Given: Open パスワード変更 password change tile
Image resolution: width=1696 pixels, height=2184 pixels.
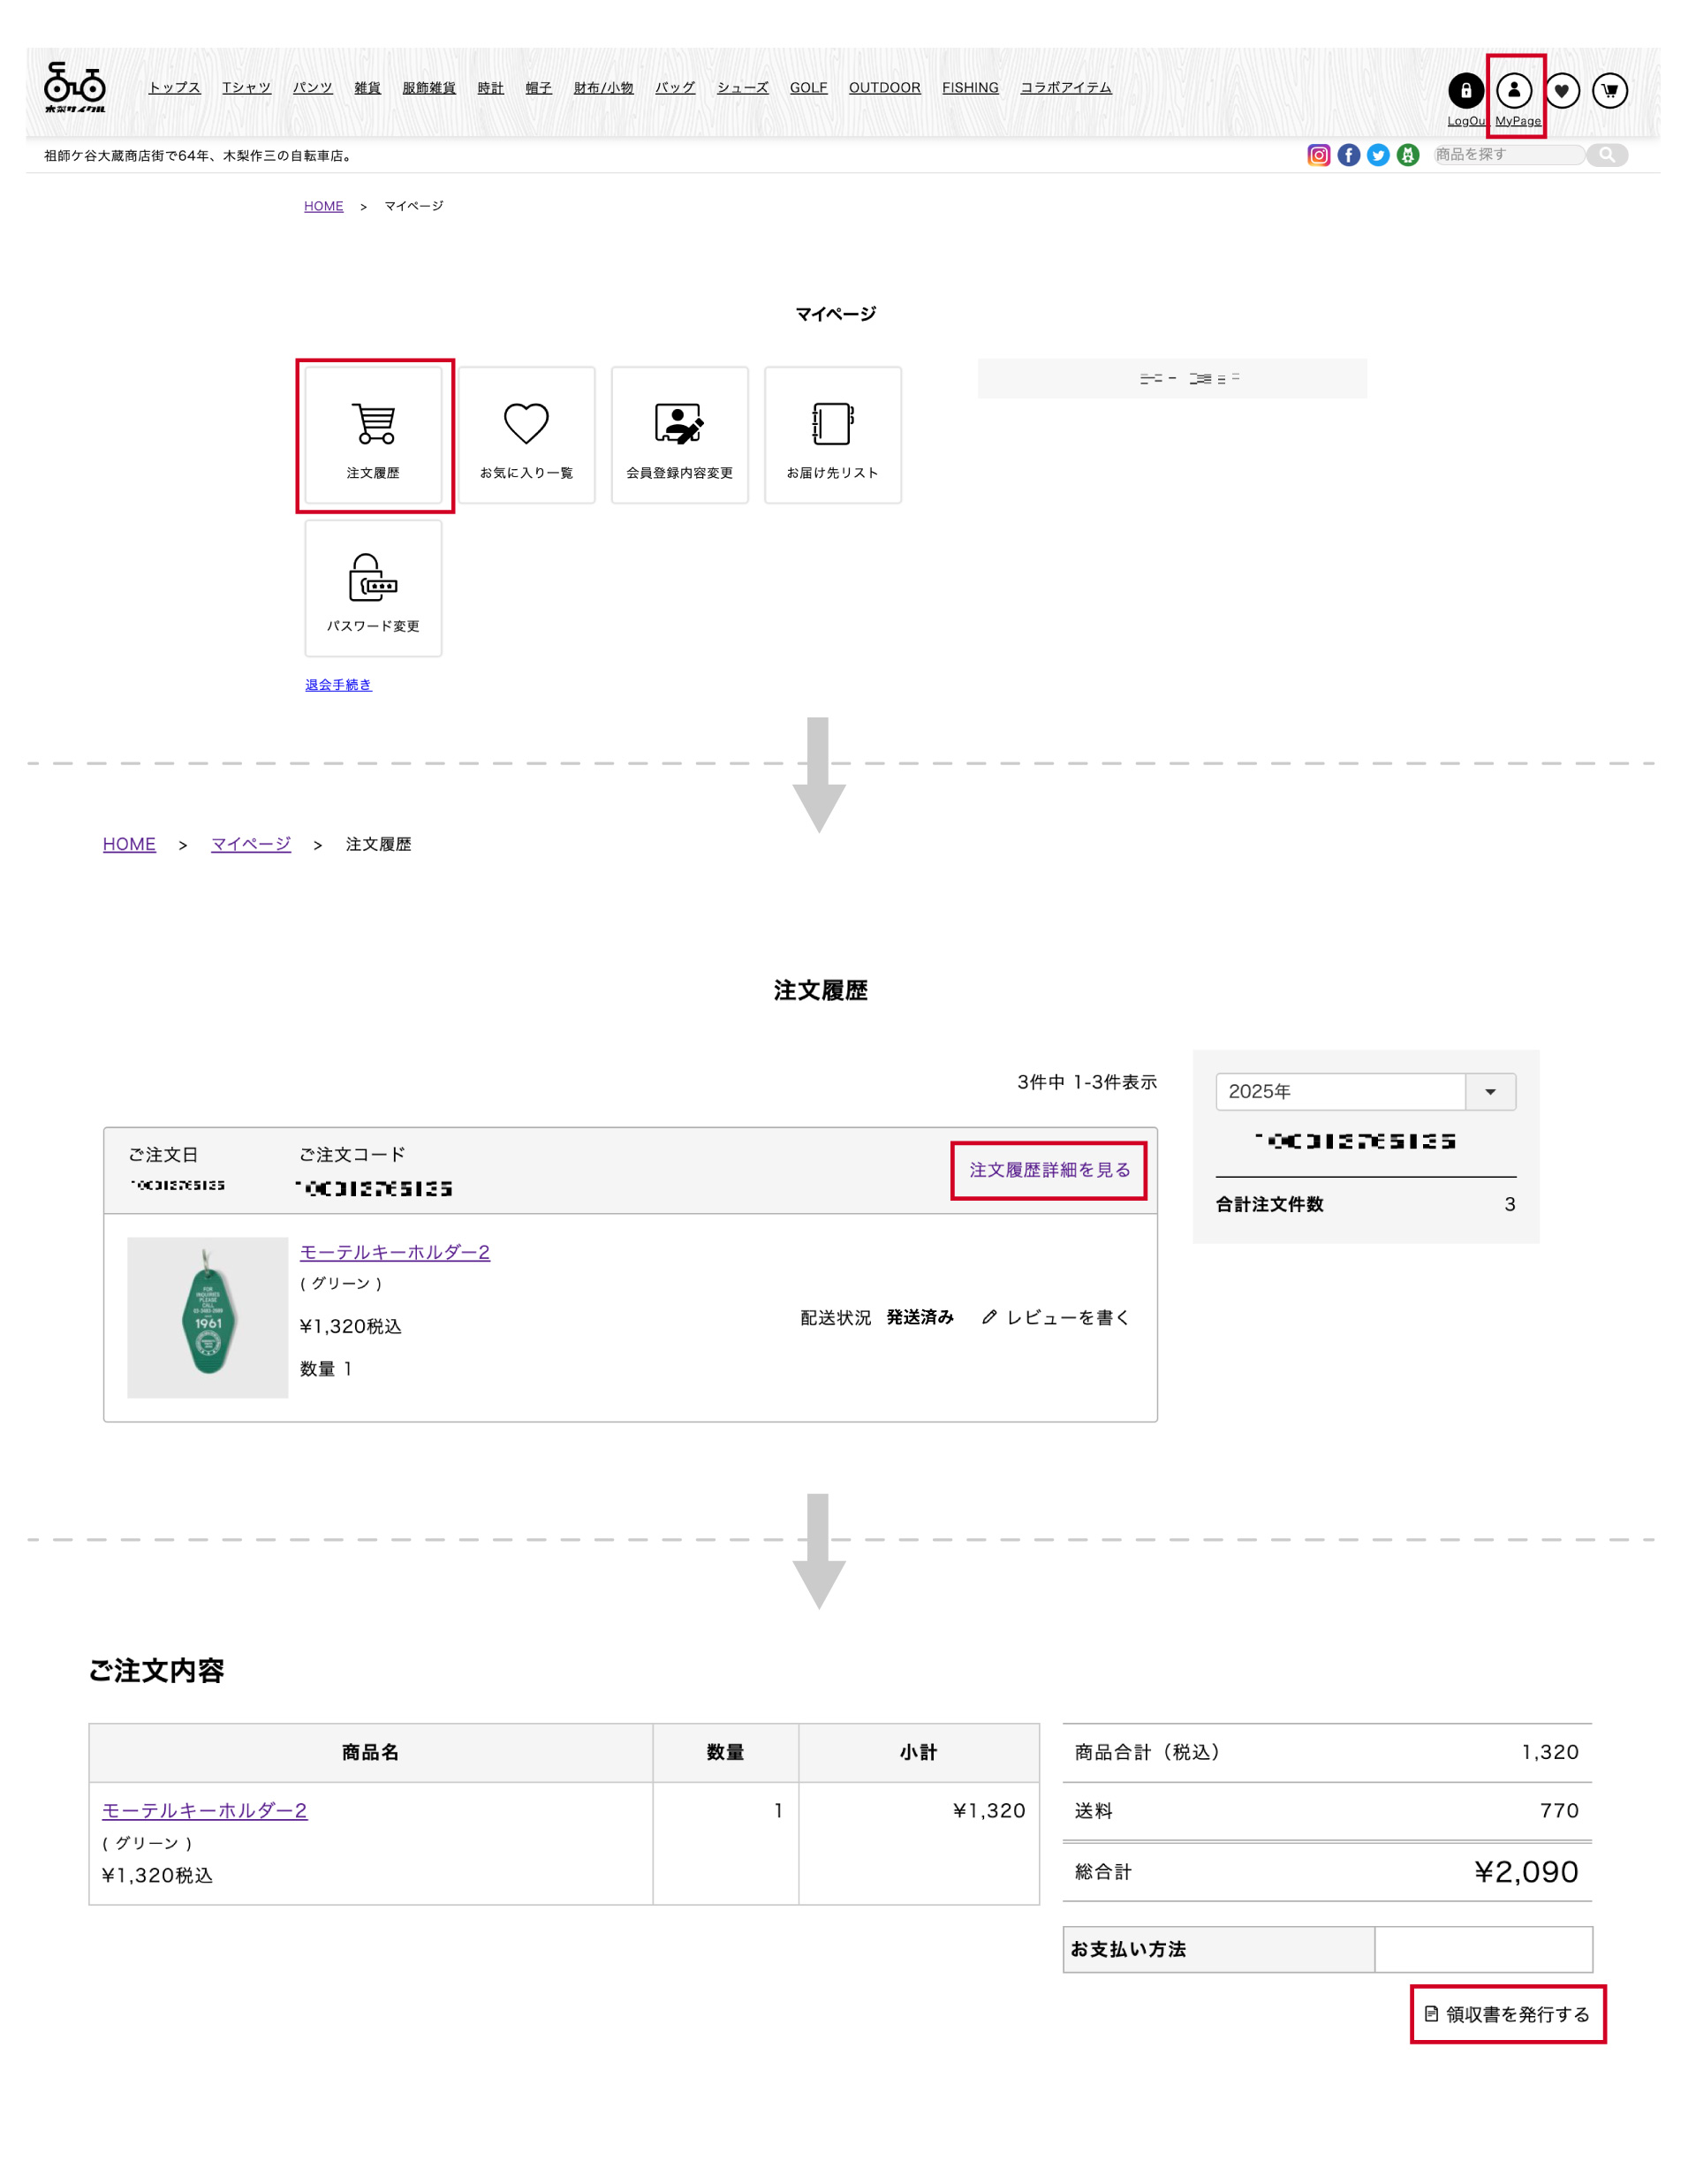Looking at the screenshot, I should pyautogui.click(x=373, y=588).
